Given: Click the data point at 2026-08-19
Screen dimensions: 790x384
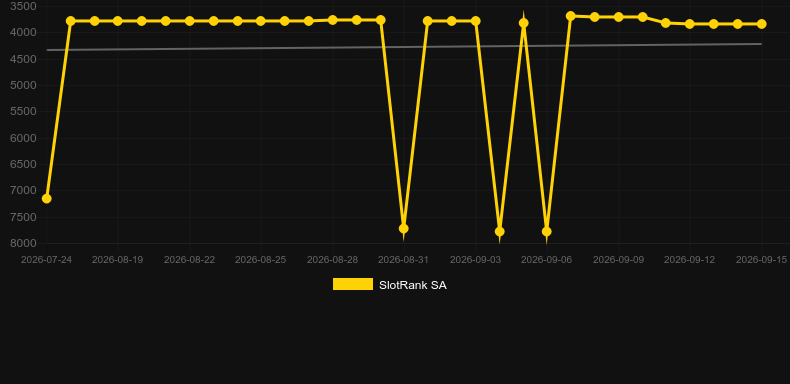Looking at the screenshot, I should point(117,21).
